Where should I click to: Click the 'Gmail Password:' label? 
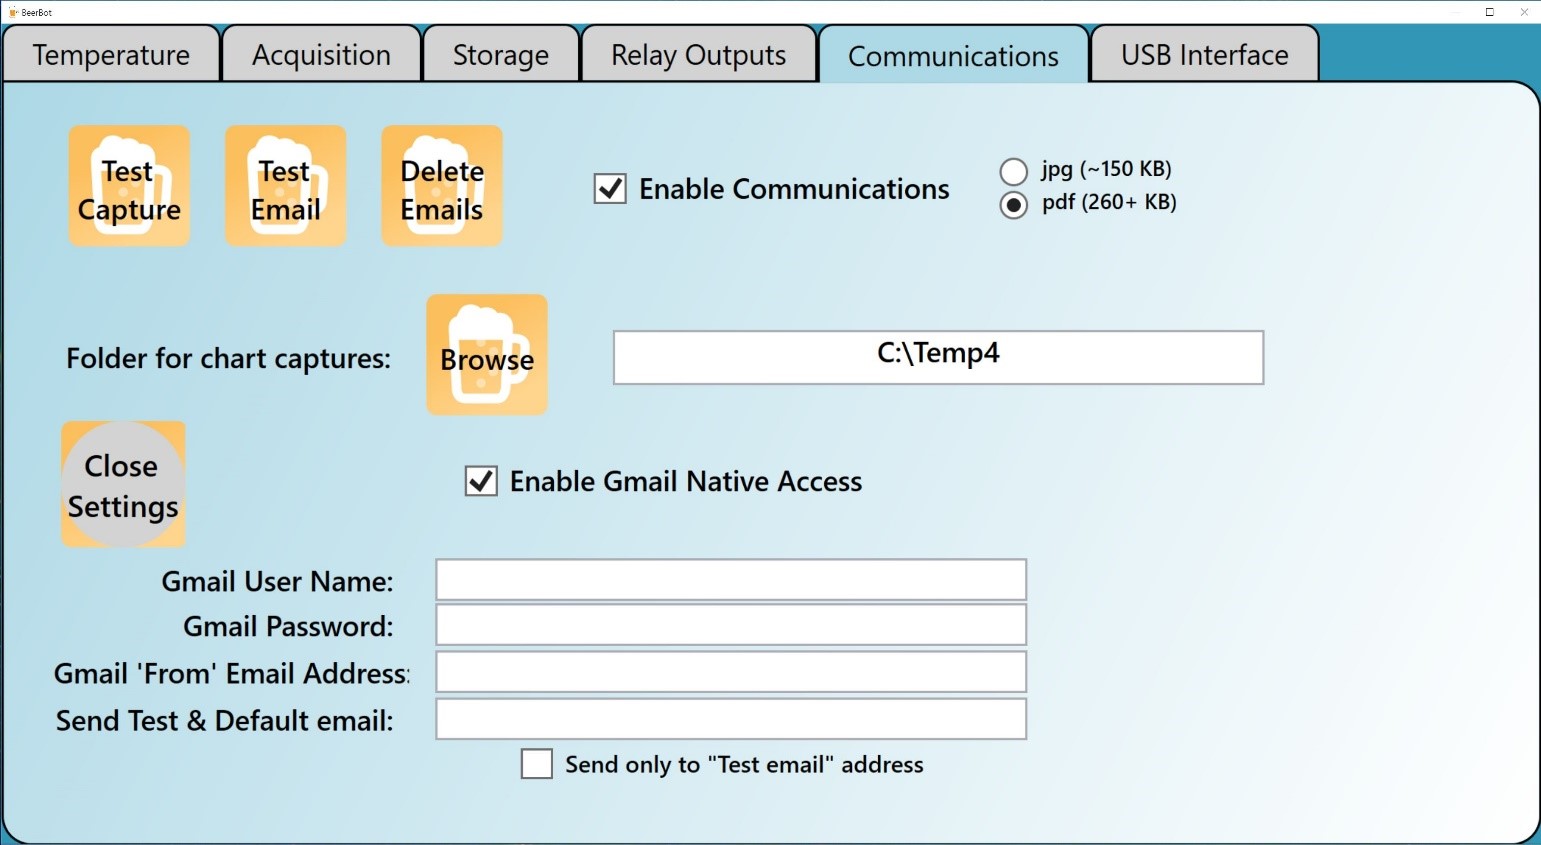(288, 626)
